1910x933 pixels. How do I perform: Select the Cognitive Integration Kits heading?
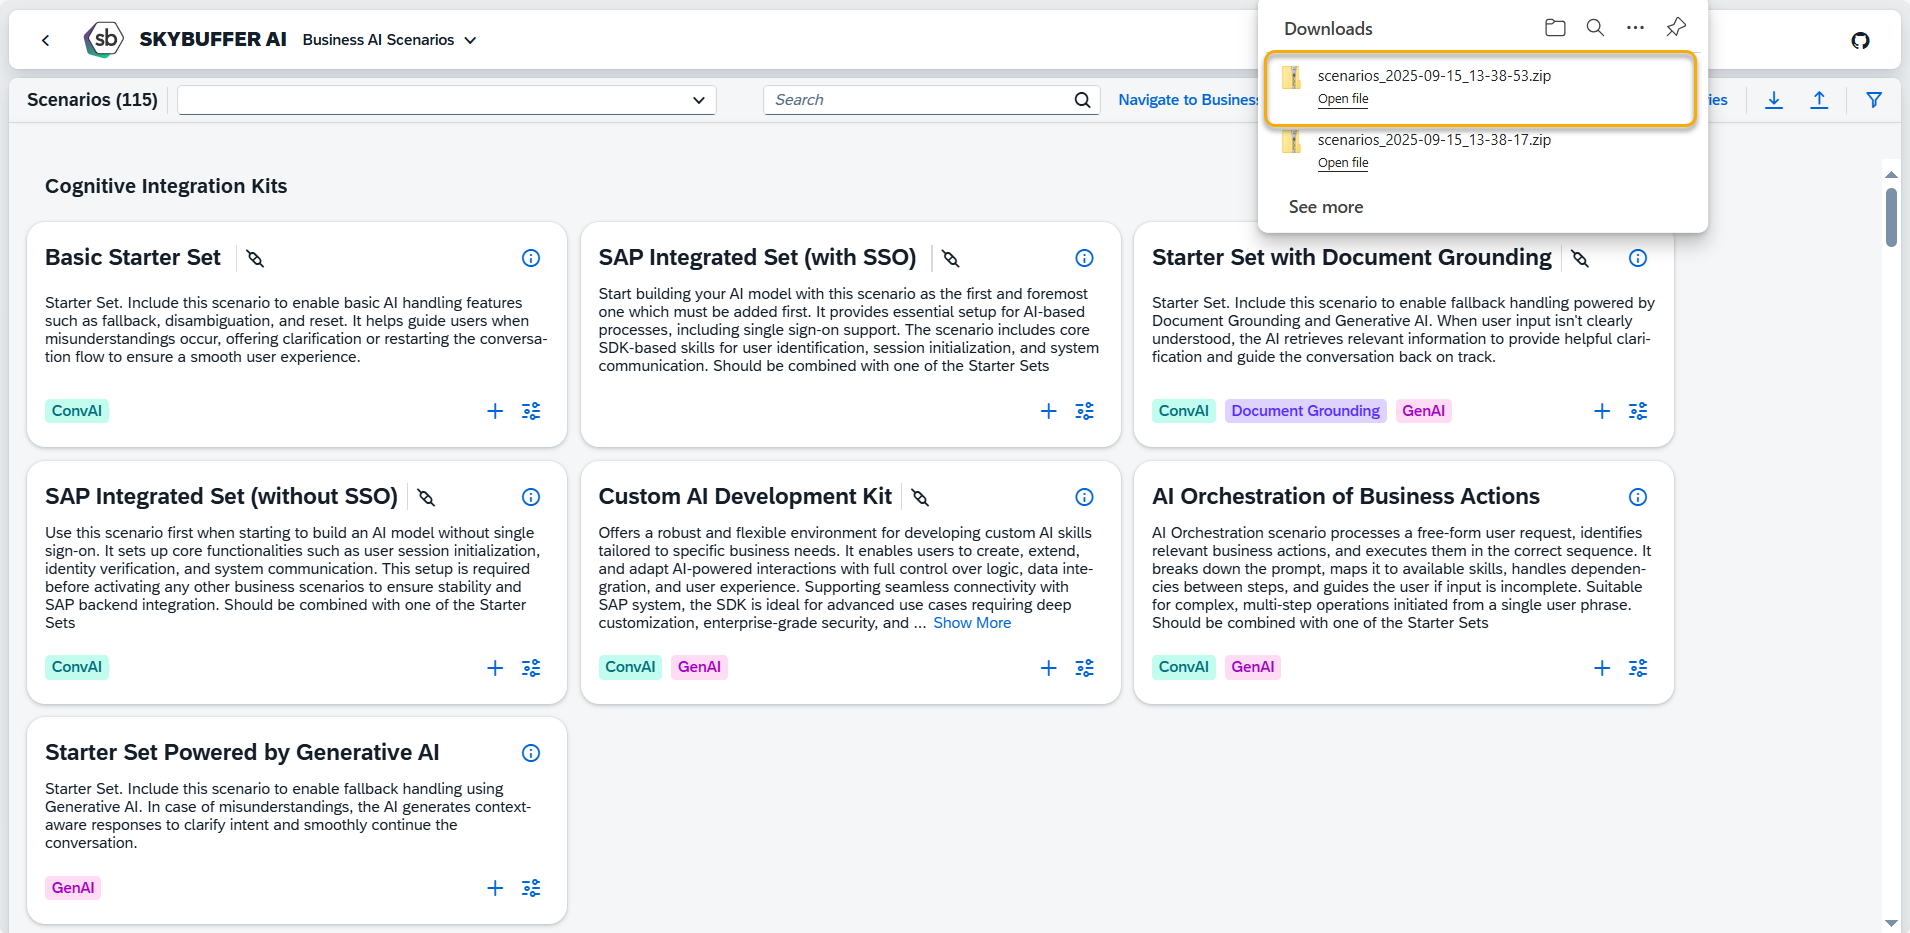pos(166,186)
